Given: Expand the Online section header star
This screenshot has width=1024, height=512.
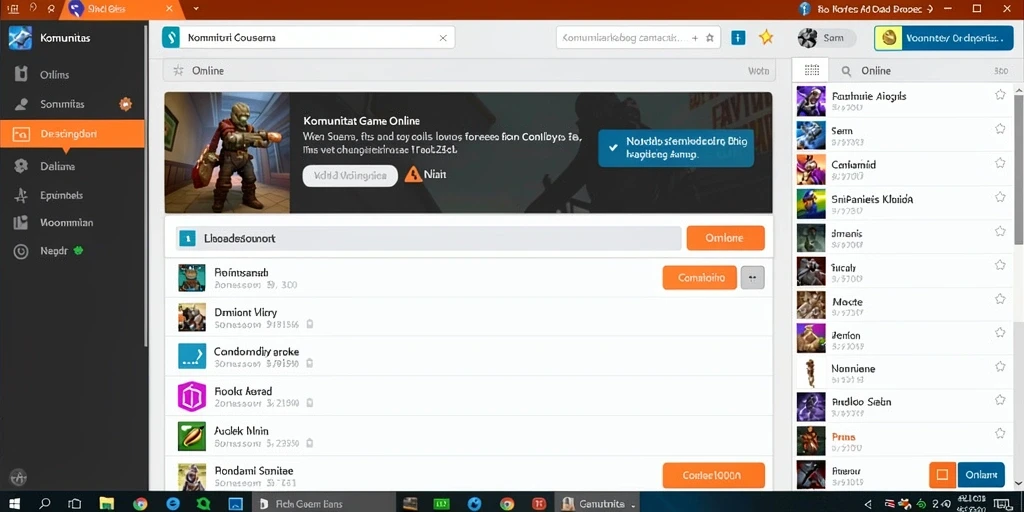Looking at the screenshot, I should [x=178, y=71].
